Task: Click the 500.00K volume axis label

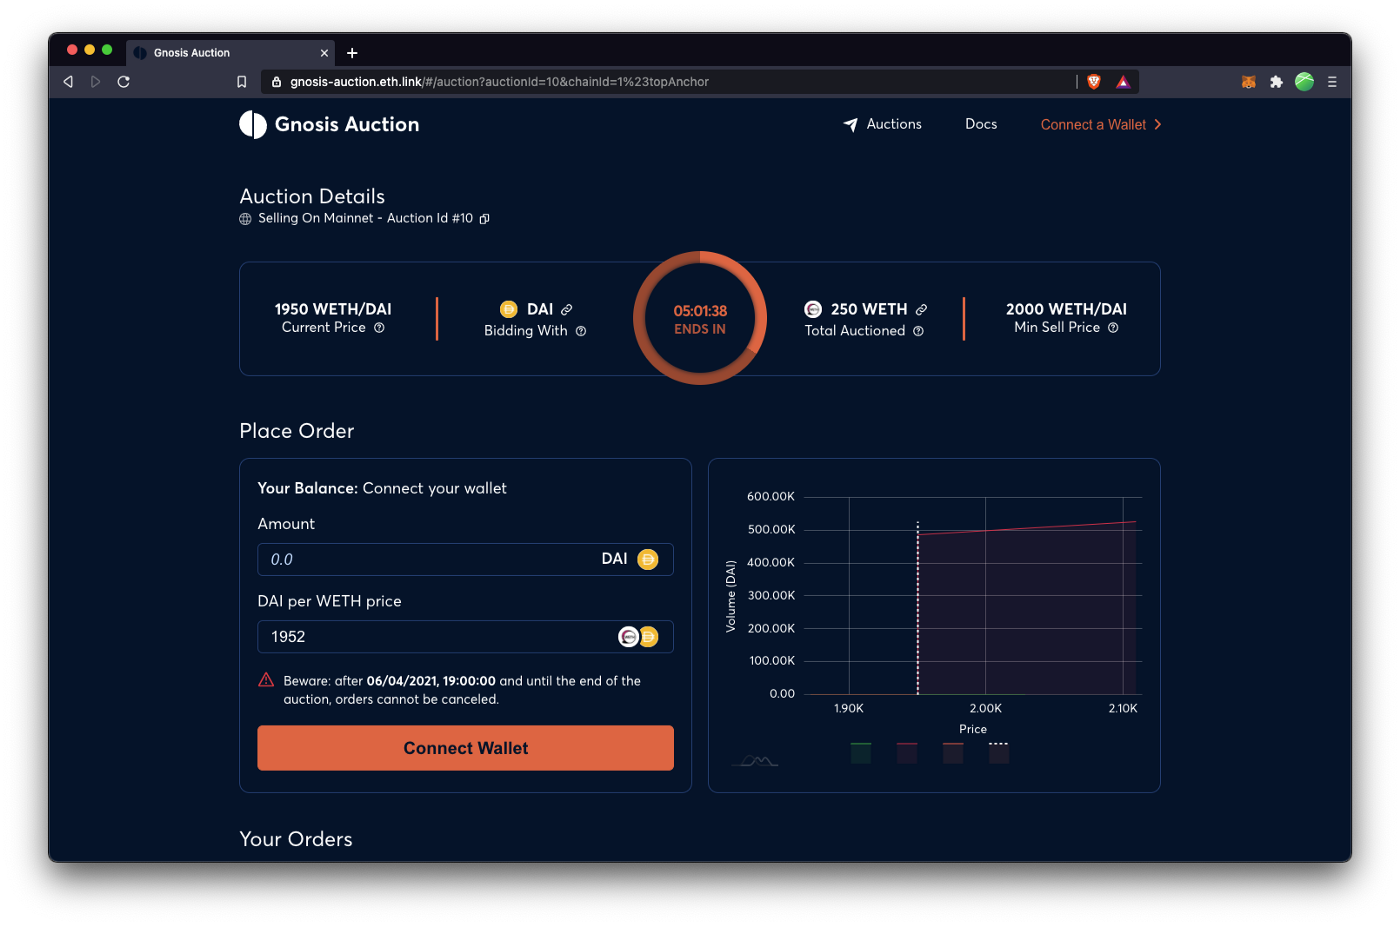Action: click(771, 529)
